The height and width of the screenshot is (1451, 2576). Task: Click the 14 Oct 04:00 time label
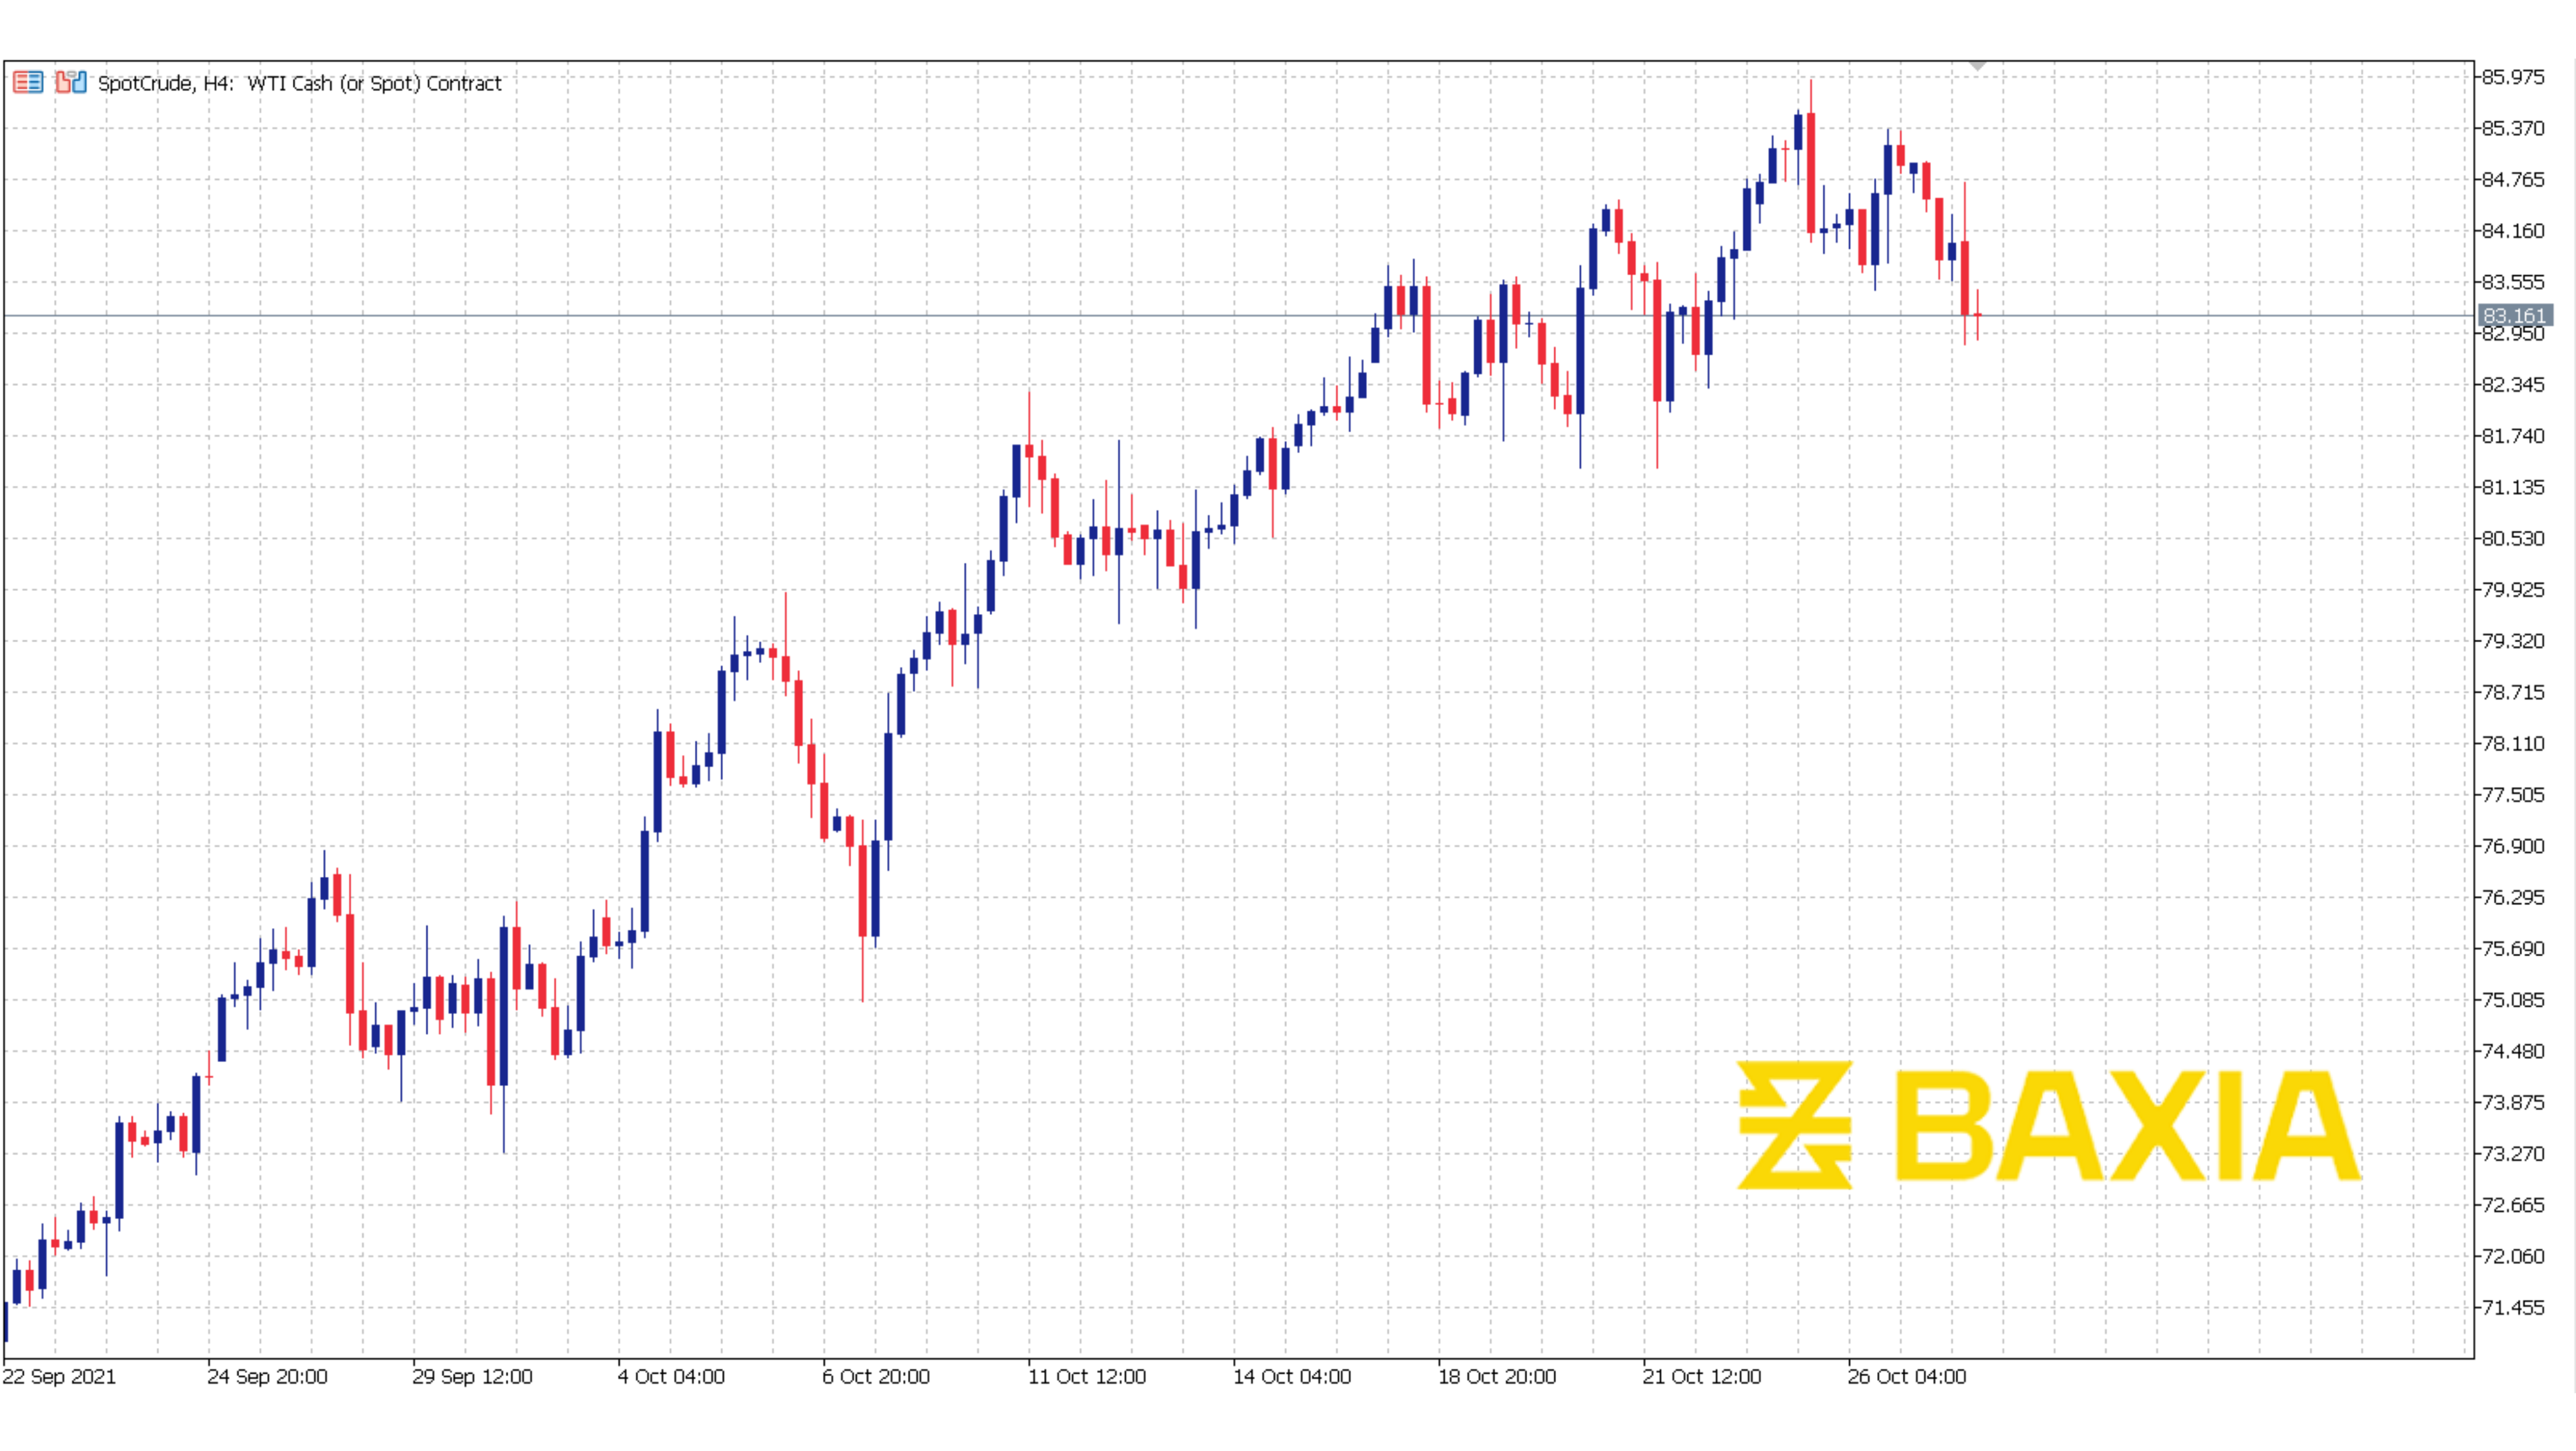(1292, 1377)
